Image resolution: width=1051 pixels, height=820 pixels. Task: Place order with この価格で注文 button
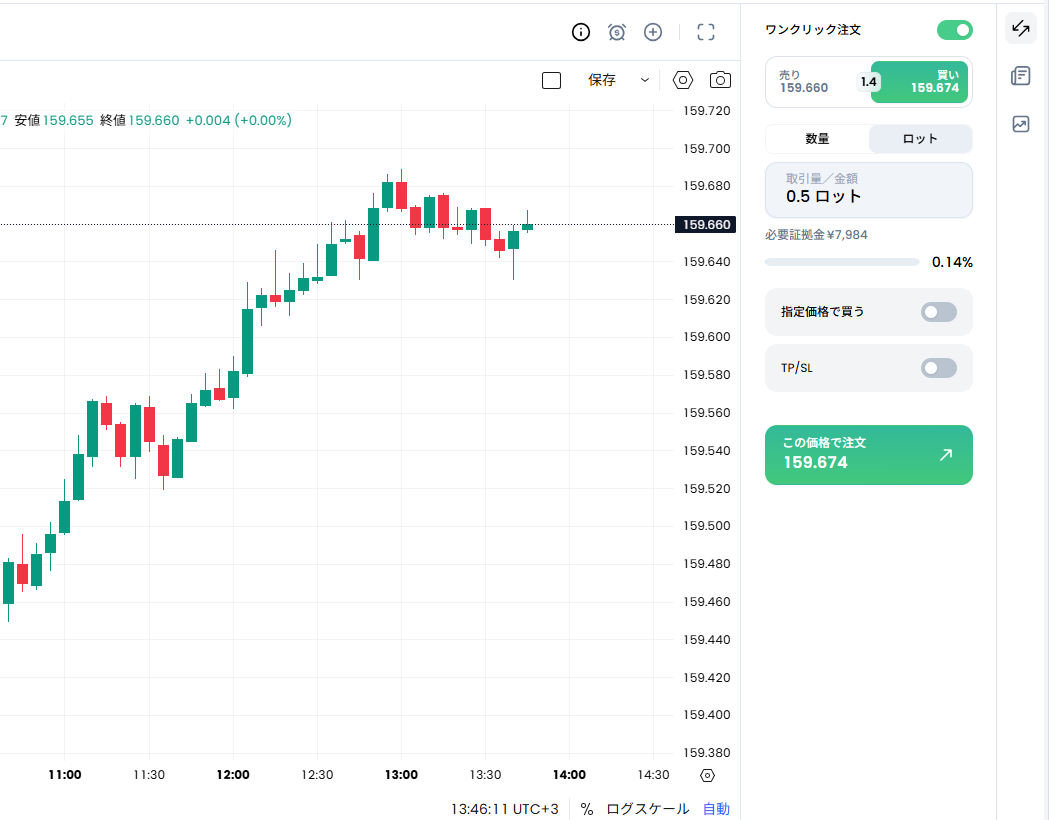[x=869, y=455]
